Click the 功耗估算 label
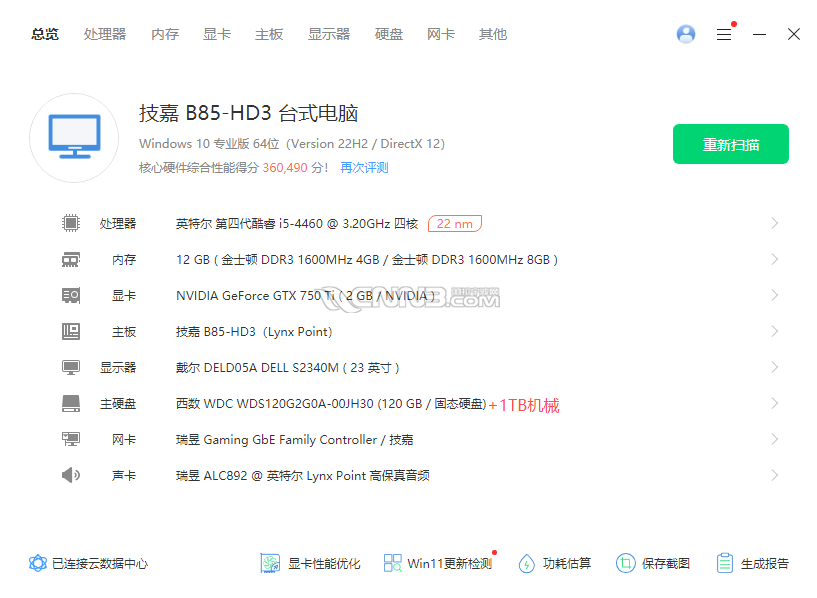The height and width of the screenshot is (598, 817). (567, 564)
